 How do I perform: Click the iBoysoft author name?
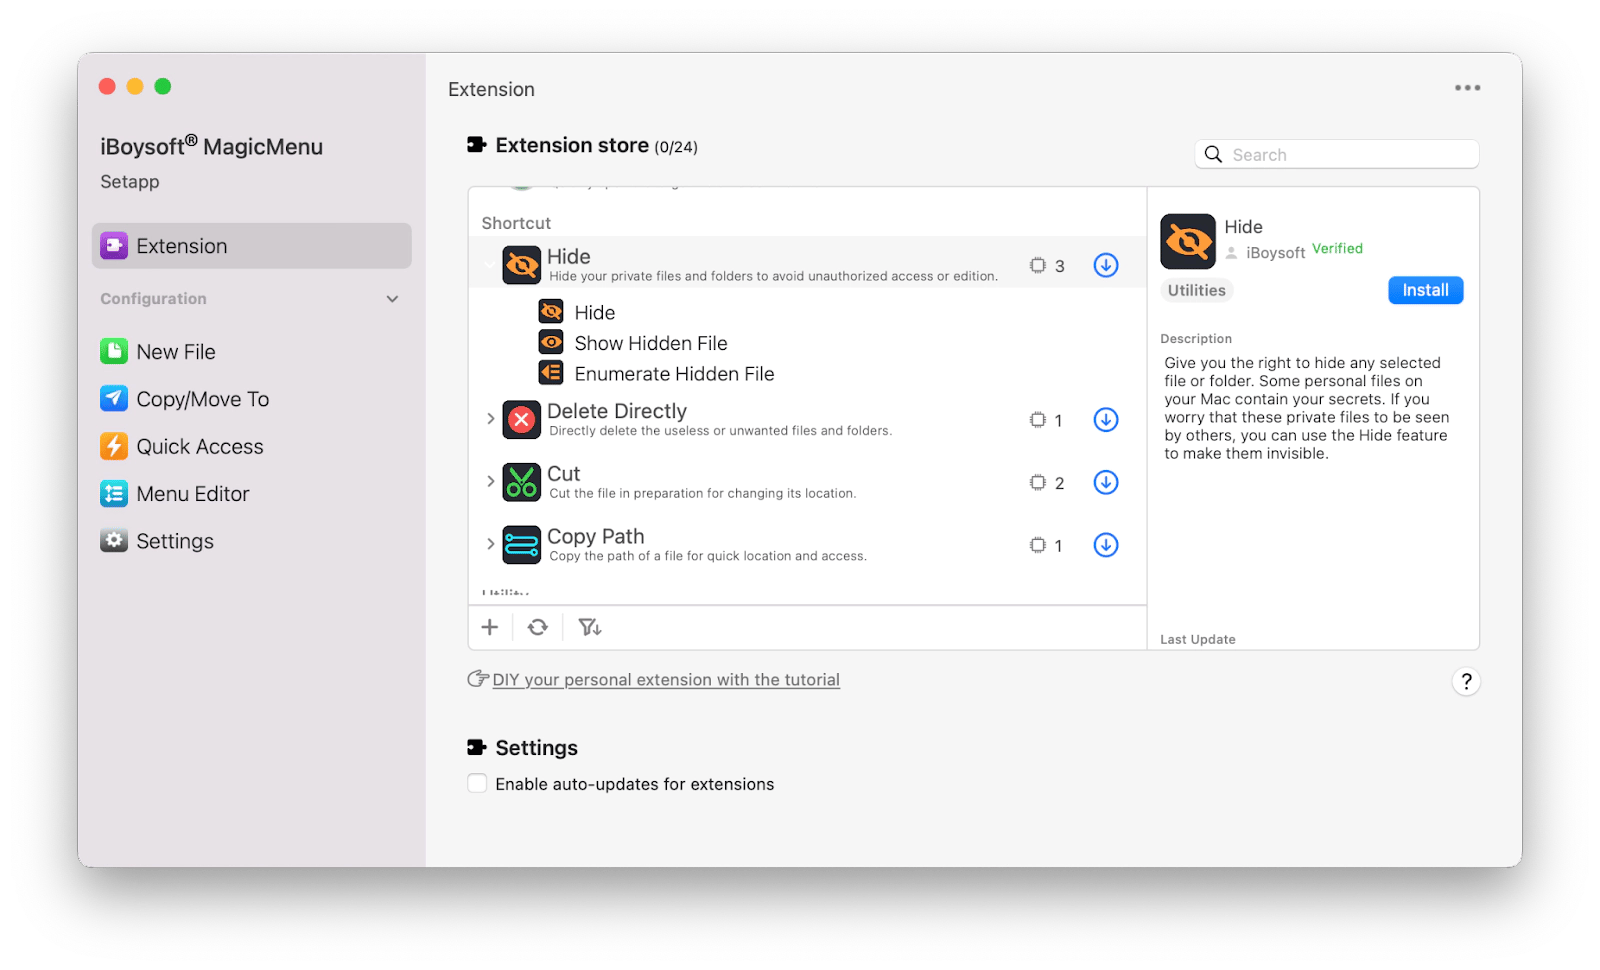coord(1275,253)
